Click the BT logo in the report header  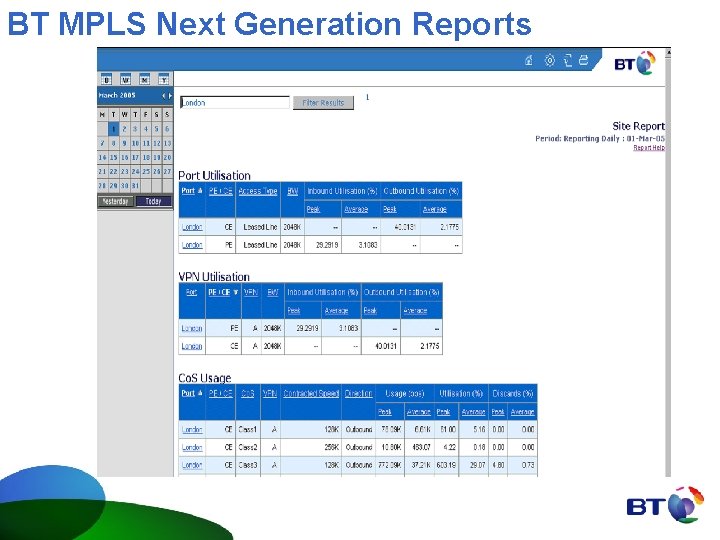point(635,63)
